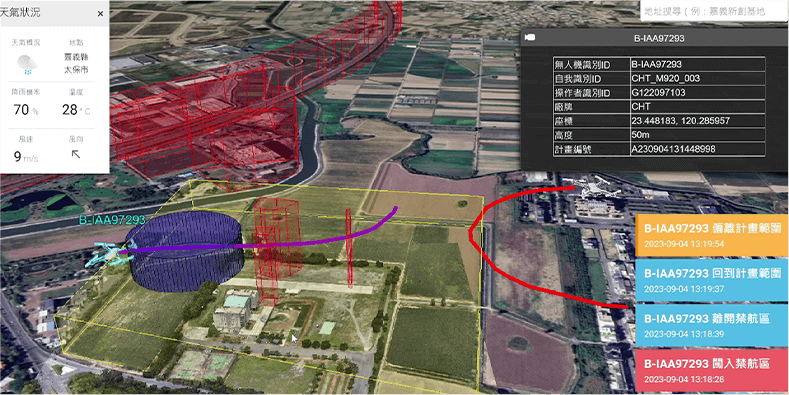Close the weather status panel

pyautogui.click(x=100, y=14)
